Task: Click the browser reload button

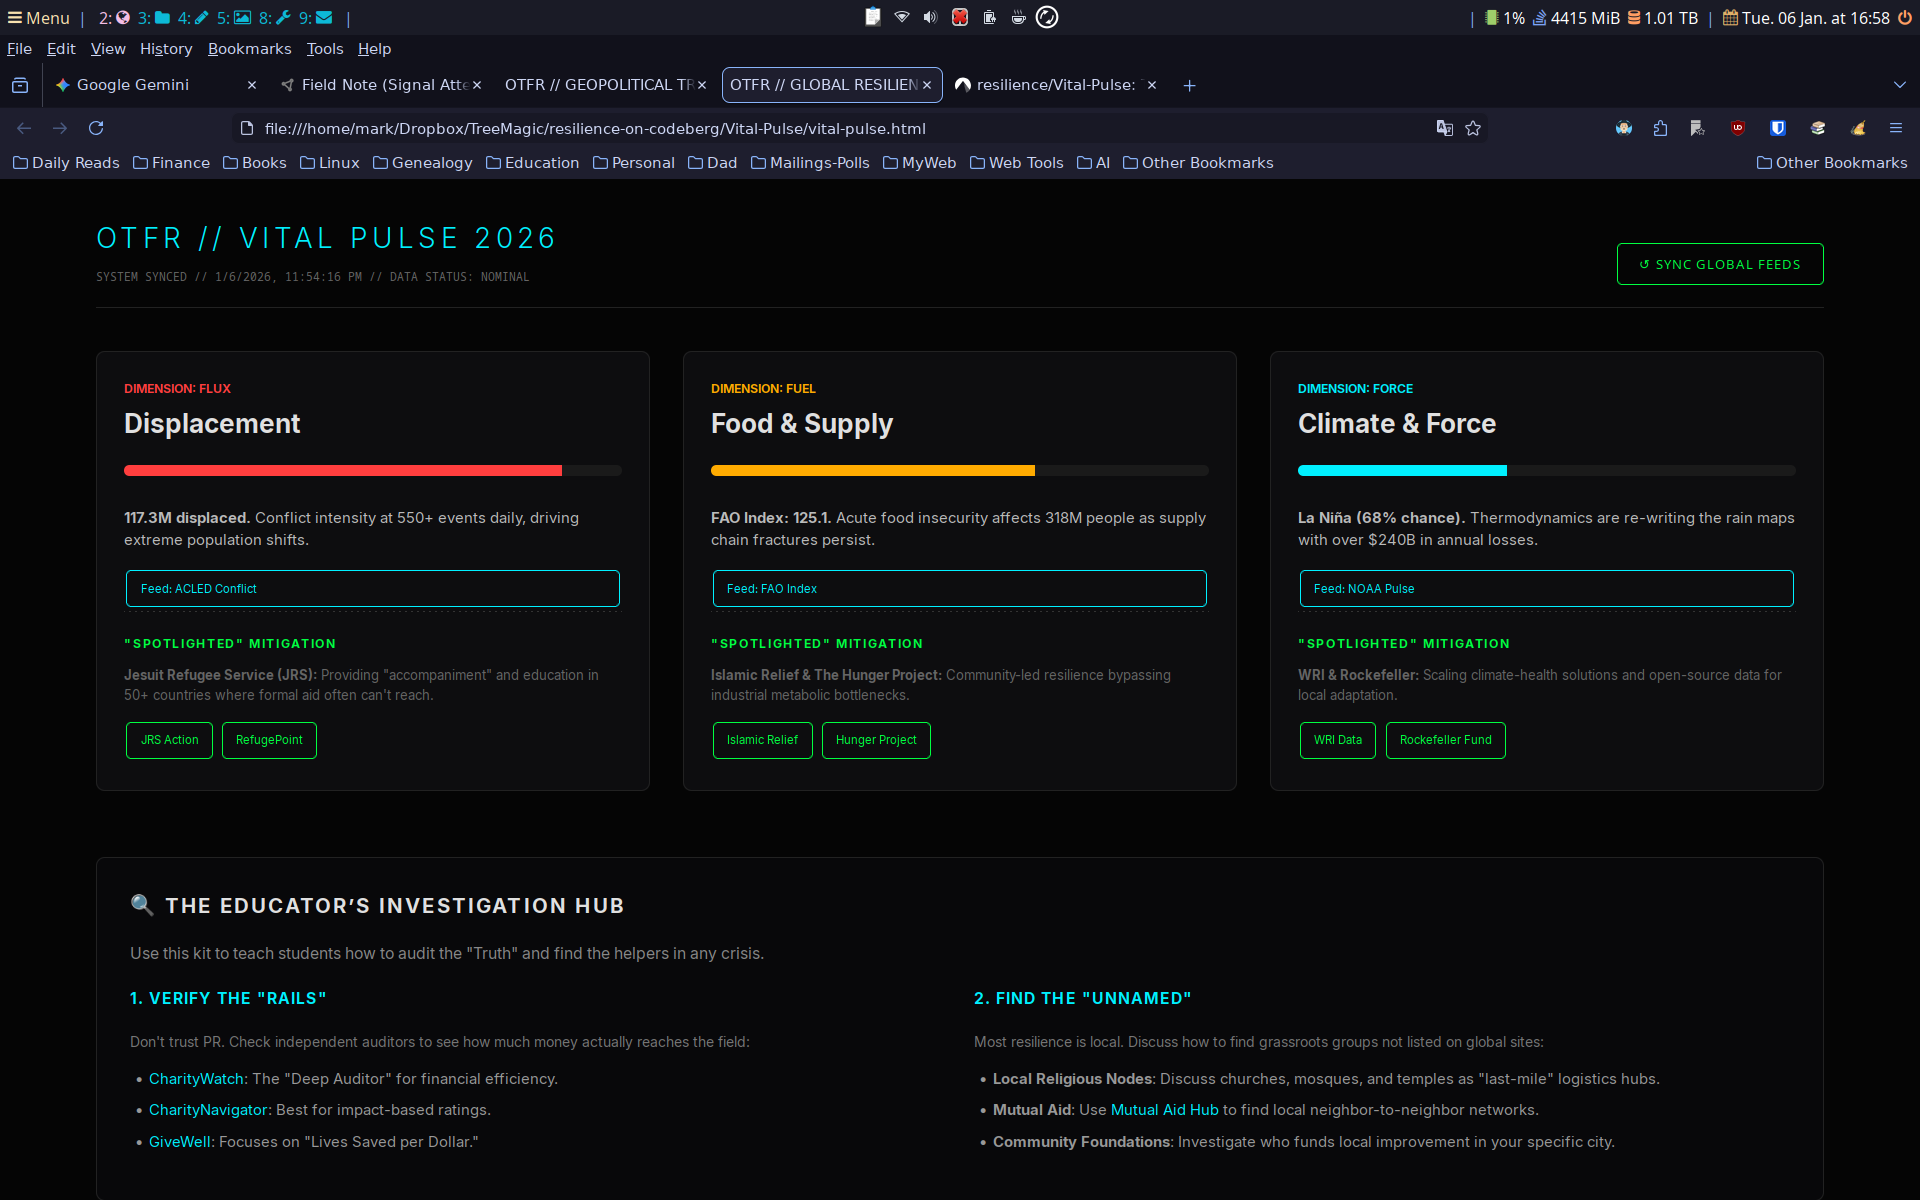Action: pos(96,128)
